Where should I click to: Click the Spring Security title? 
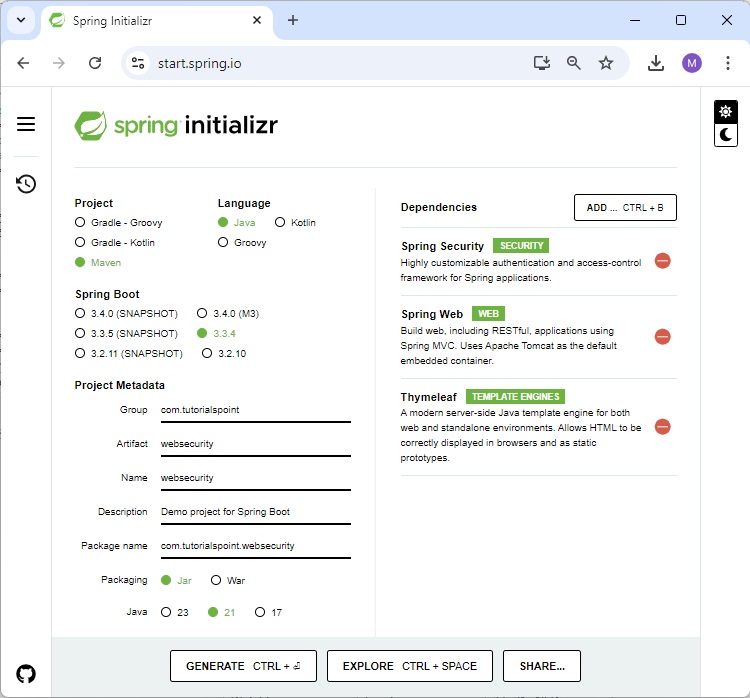[x=442, y=246]
